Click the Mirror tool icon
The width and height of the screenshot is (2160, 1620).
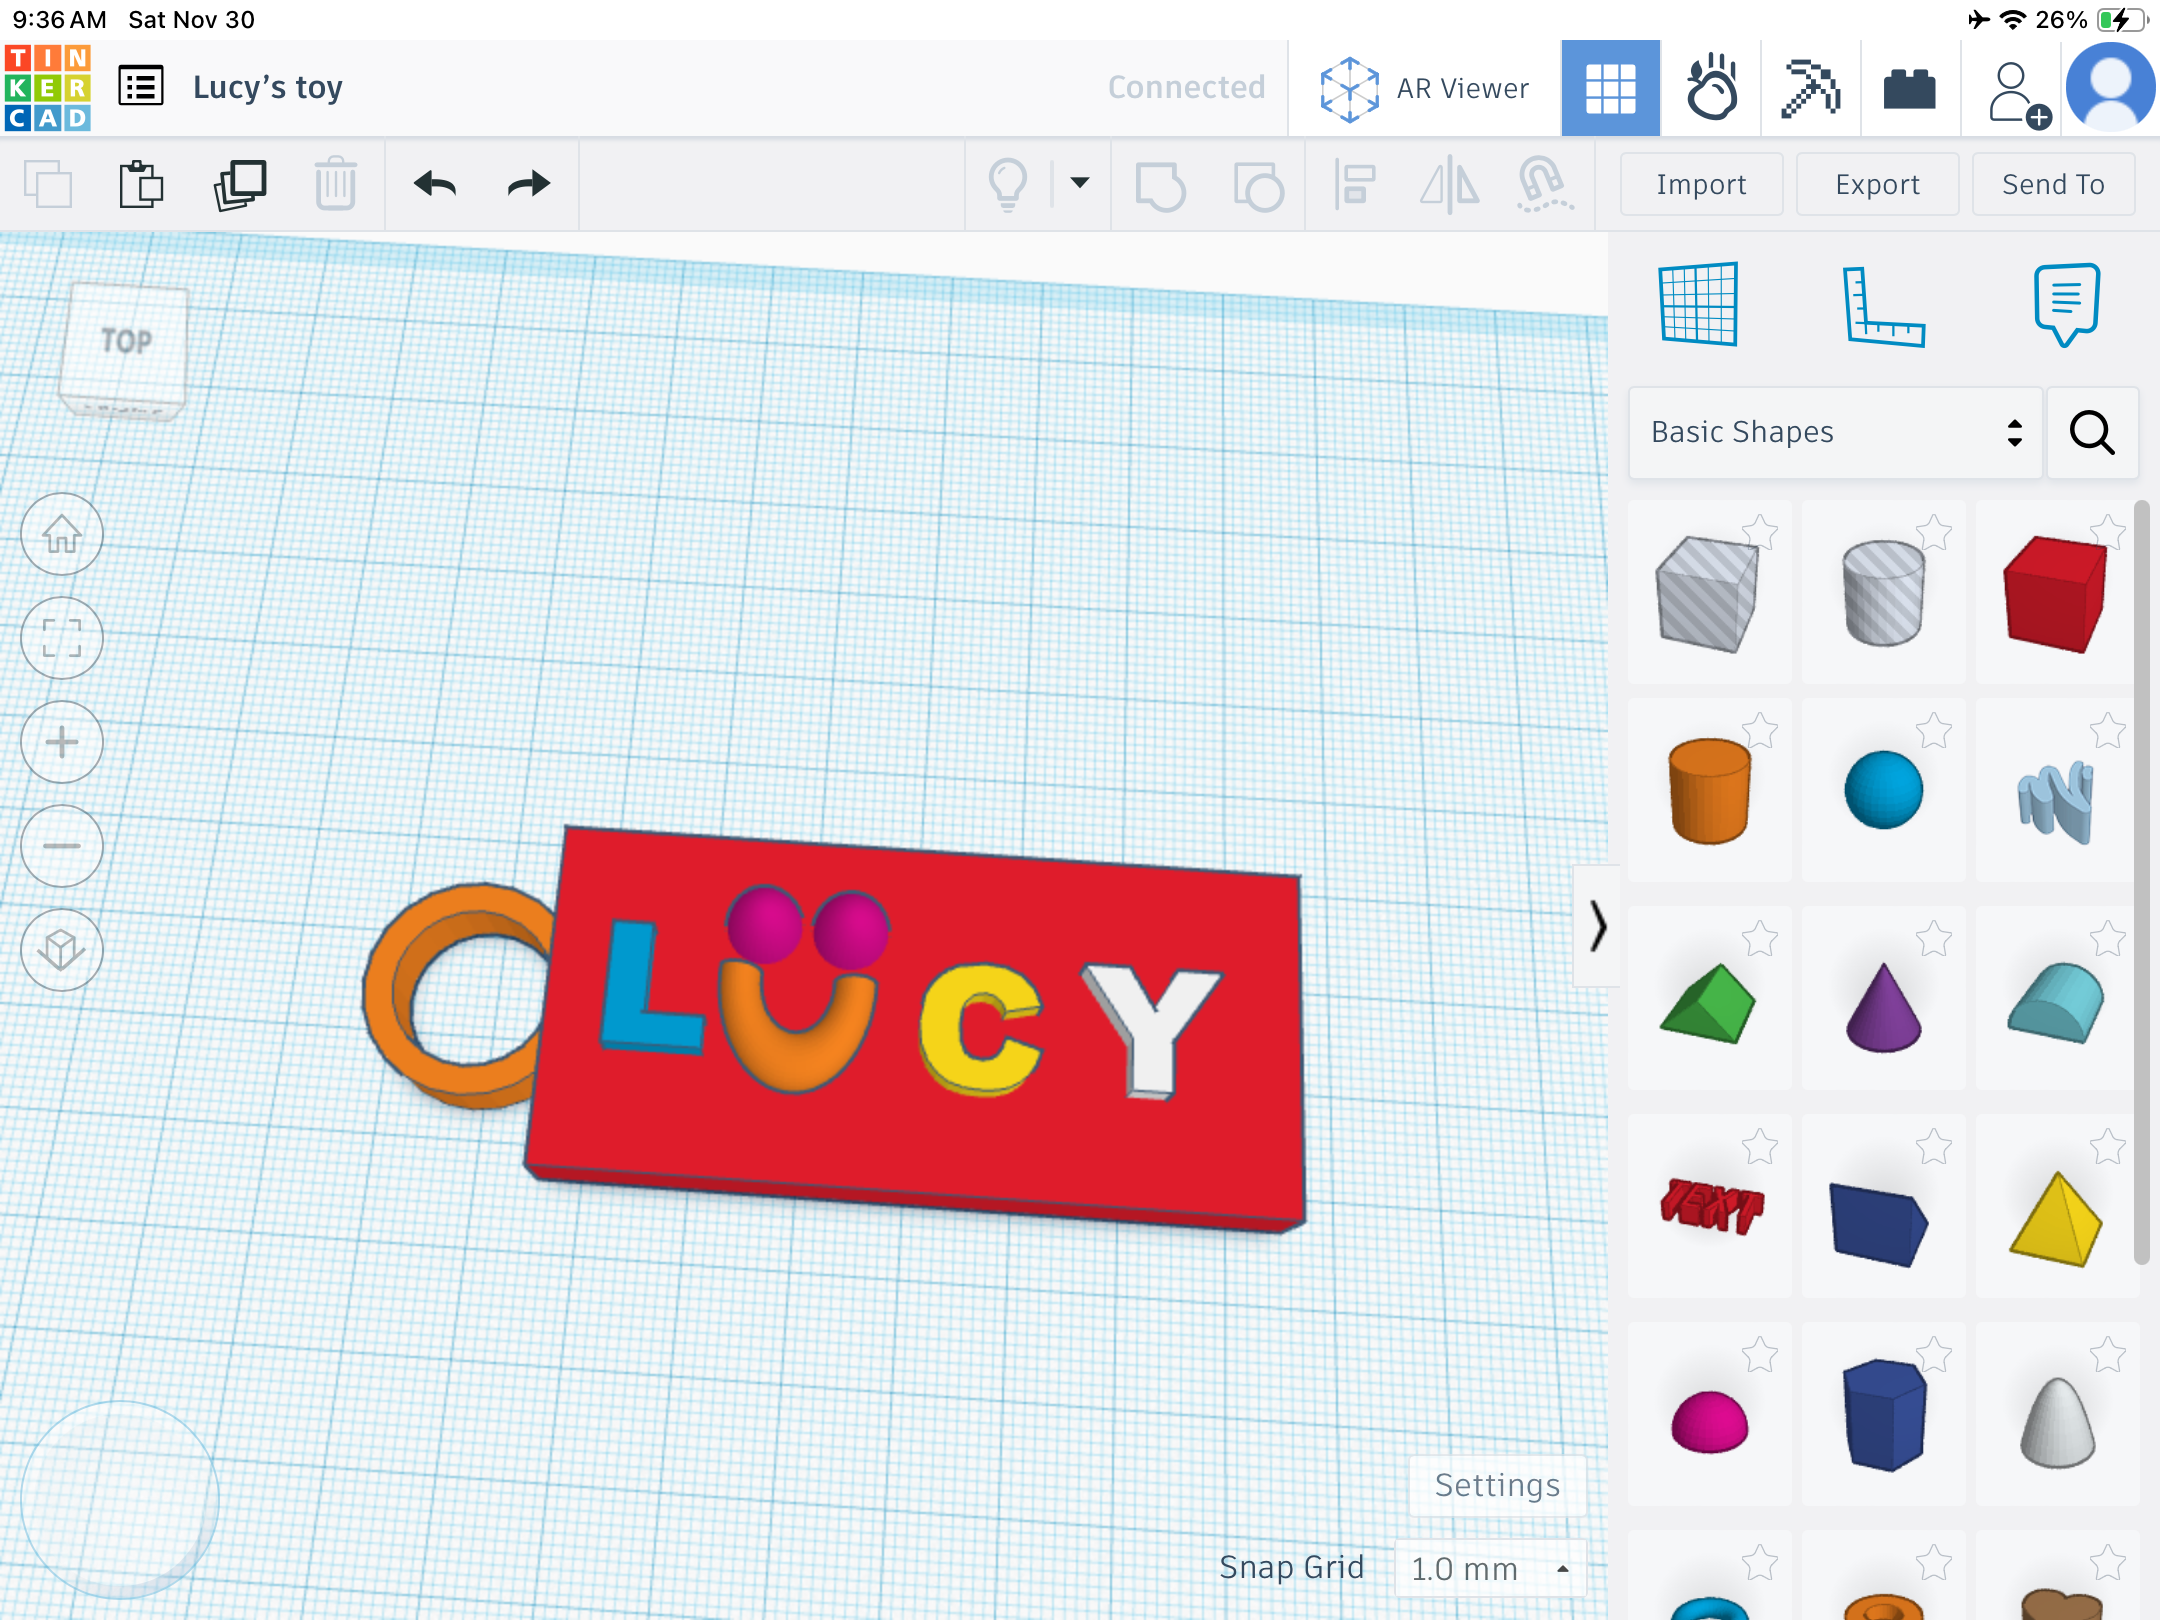tap(1449, 186)
